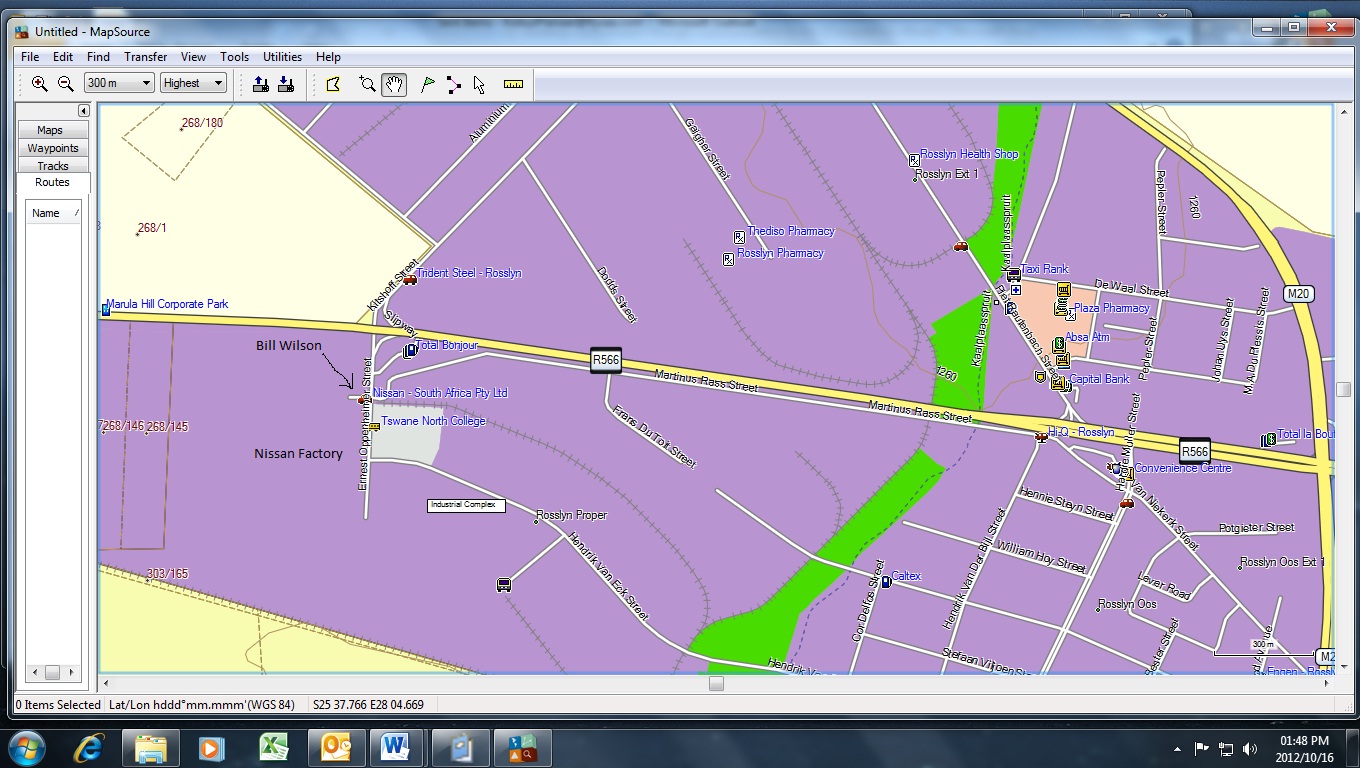This screenshot has height=768, width=1360.
Task: Click the Routes list horizontal scrollbar
Action: click(x=52, y=672)
